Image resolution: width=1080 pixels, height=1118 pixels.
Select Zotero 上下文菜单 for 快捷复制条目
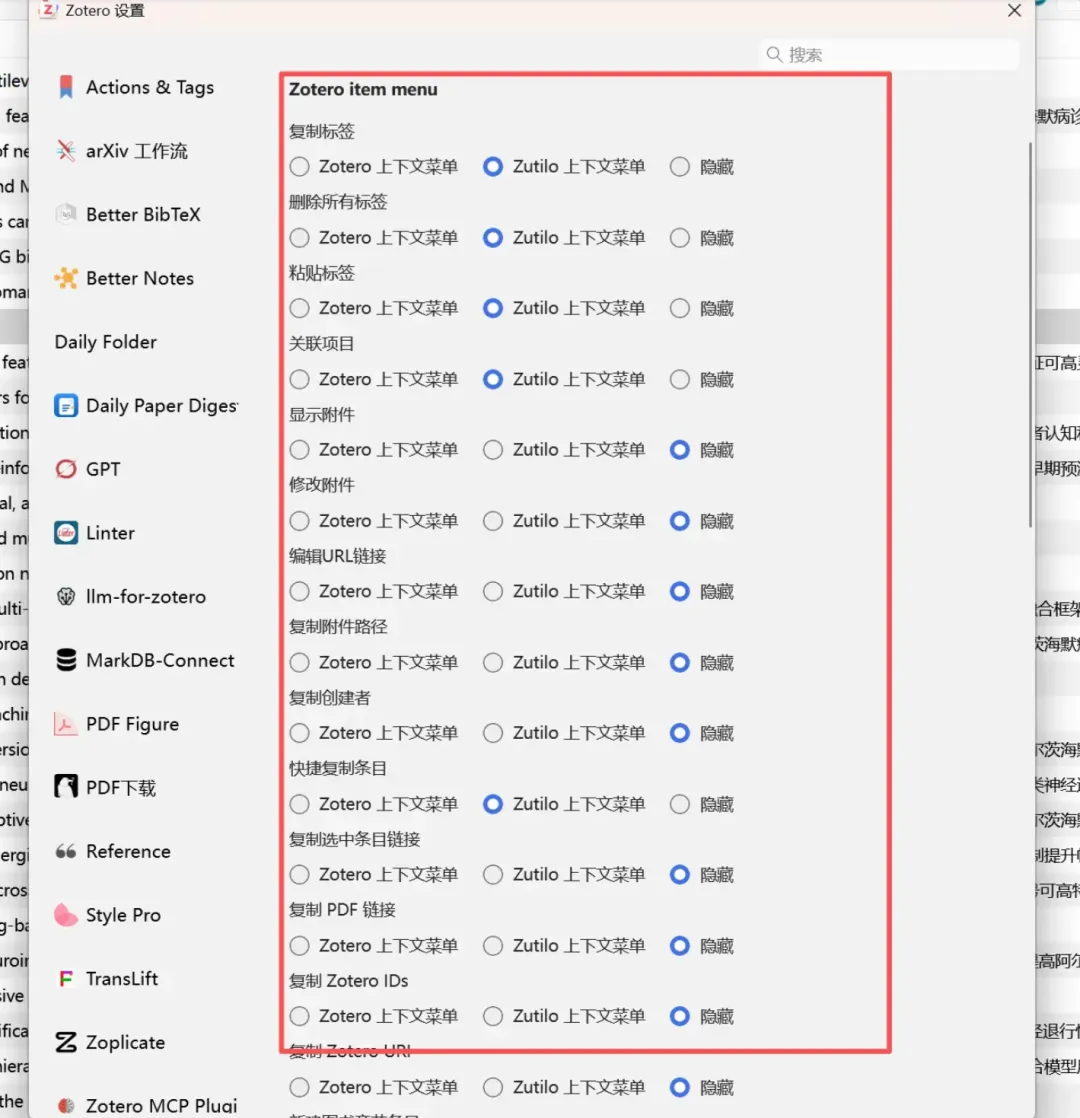click(299, 804)
